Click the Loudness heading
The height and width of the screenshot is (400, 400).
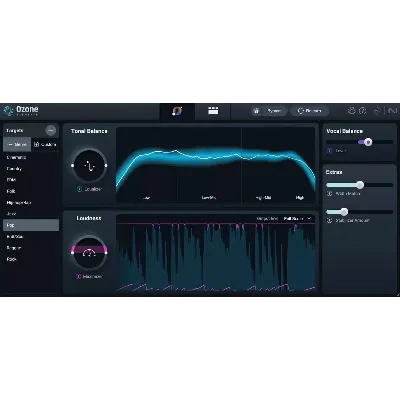(x=89, y=218)
